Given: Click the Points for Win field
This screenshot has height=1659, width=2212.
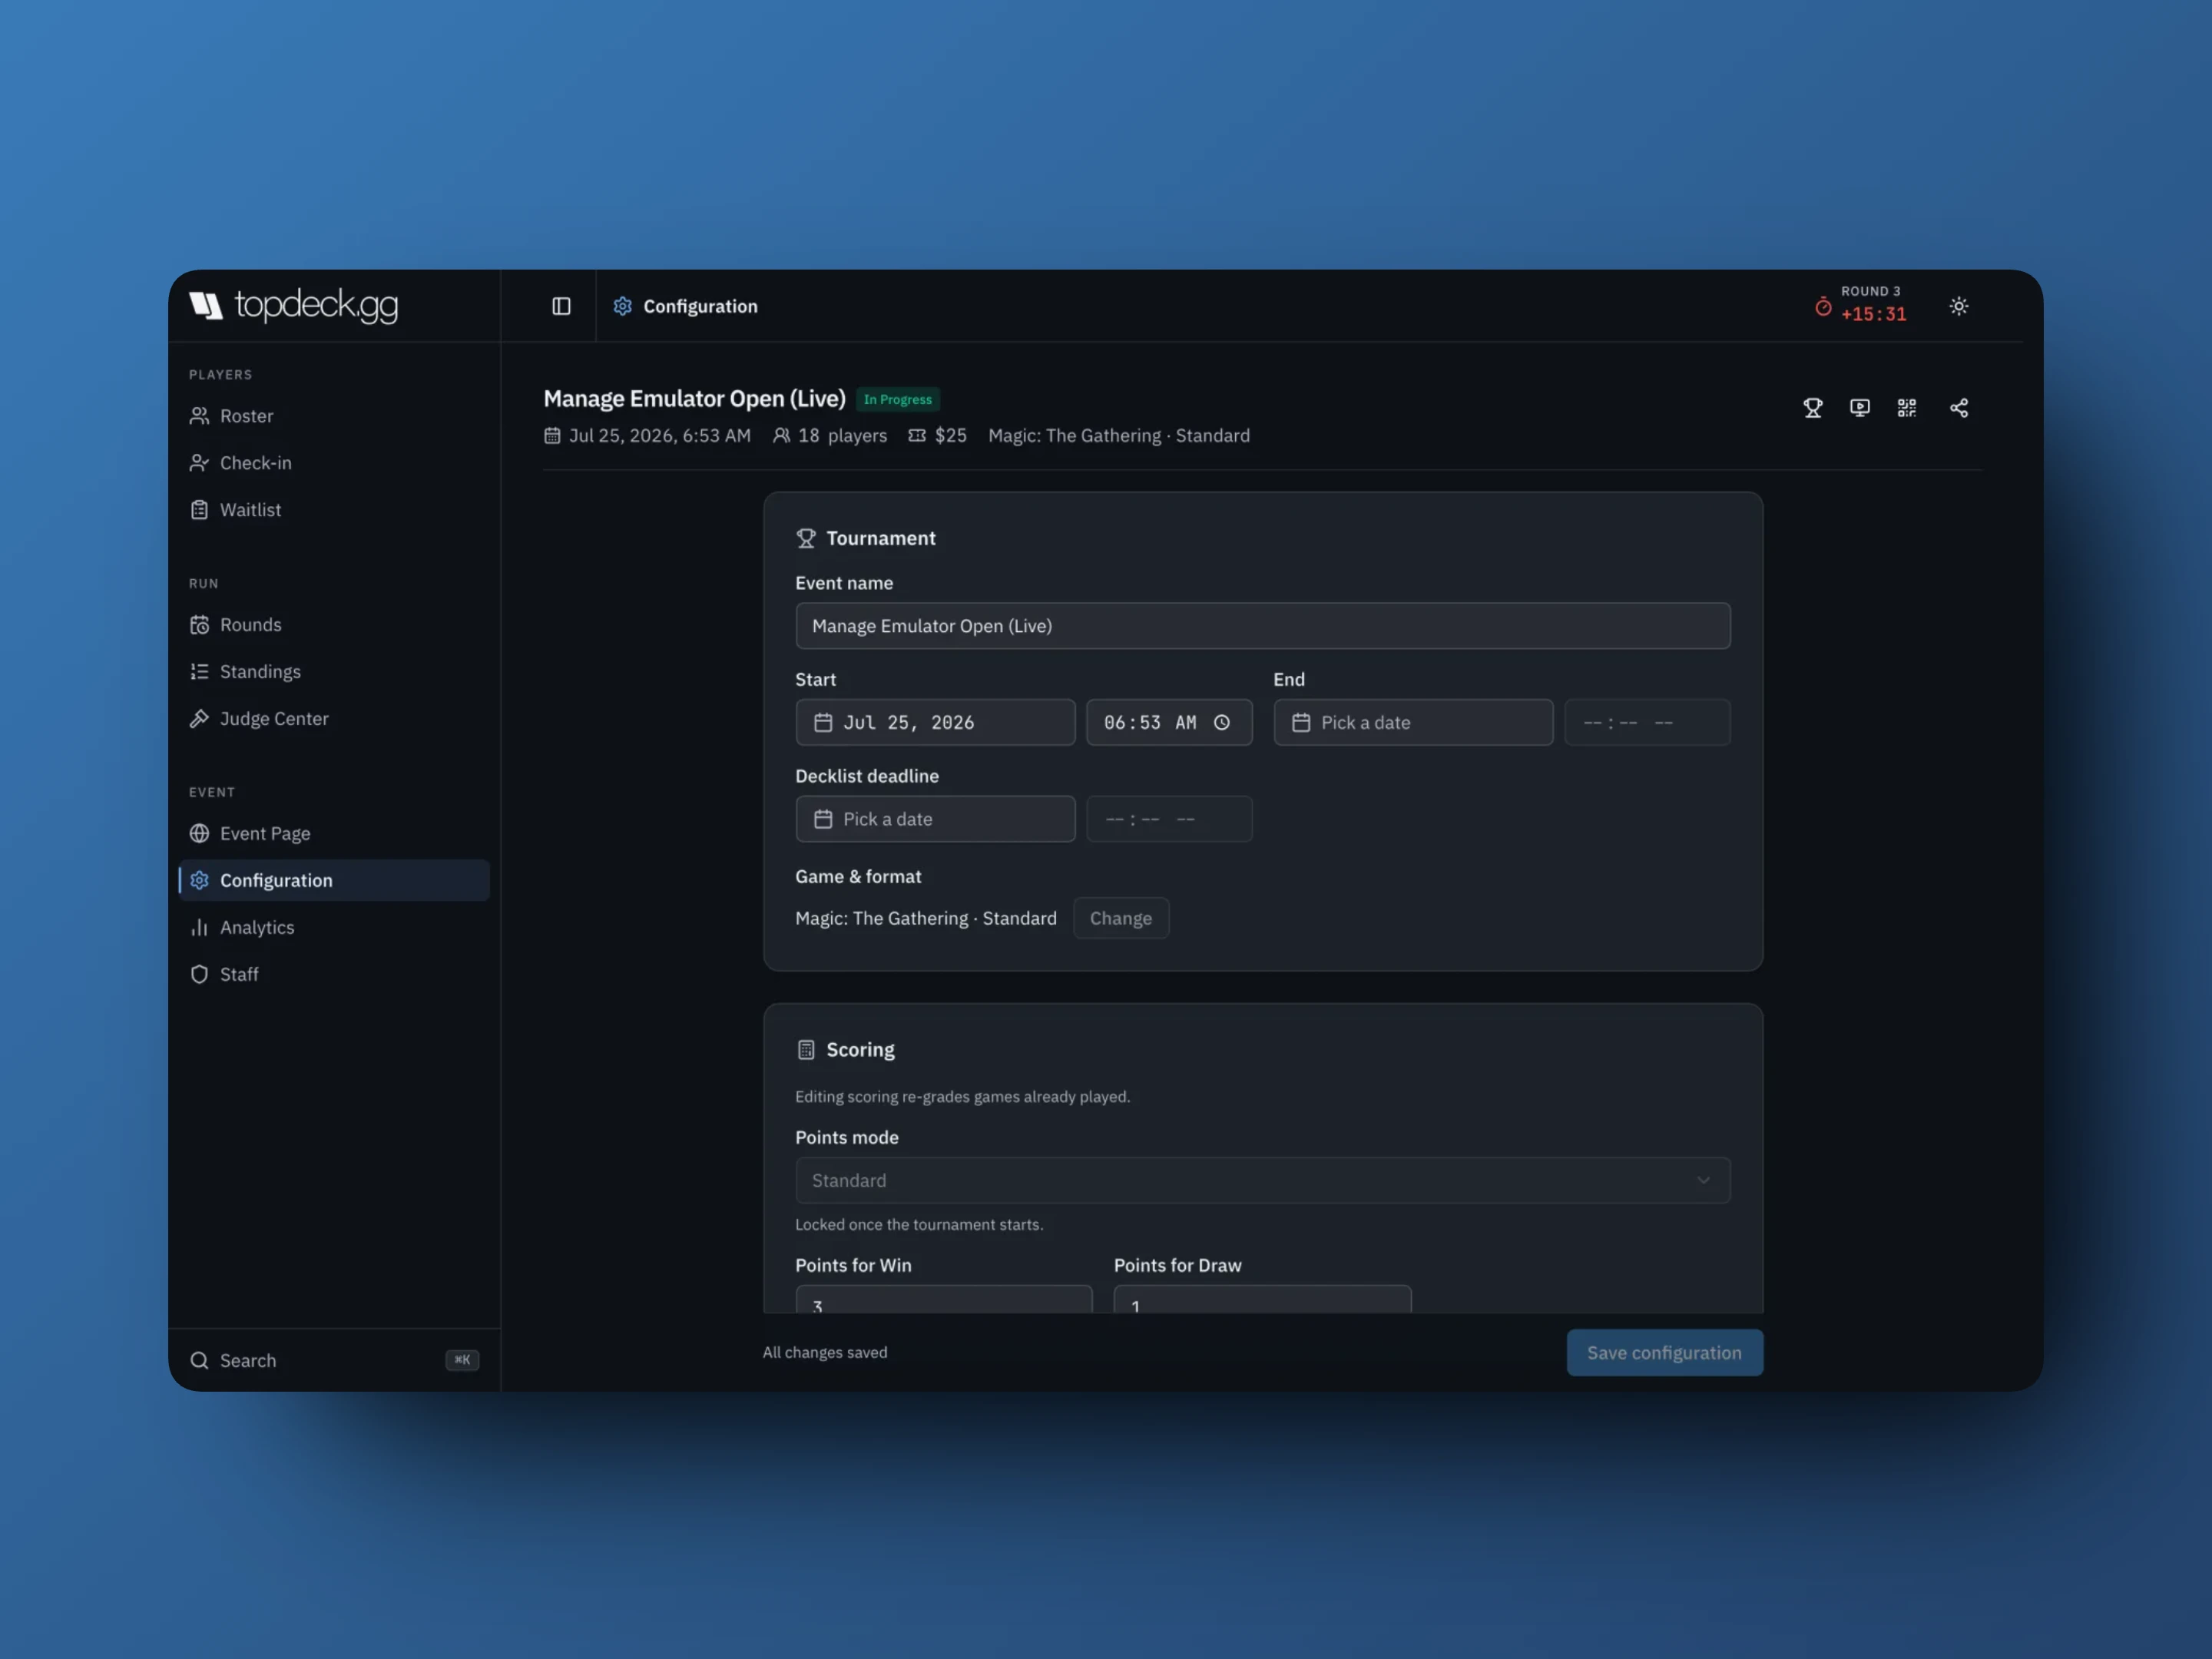Looking at the screenshot, I should (x=943, y=1300).
